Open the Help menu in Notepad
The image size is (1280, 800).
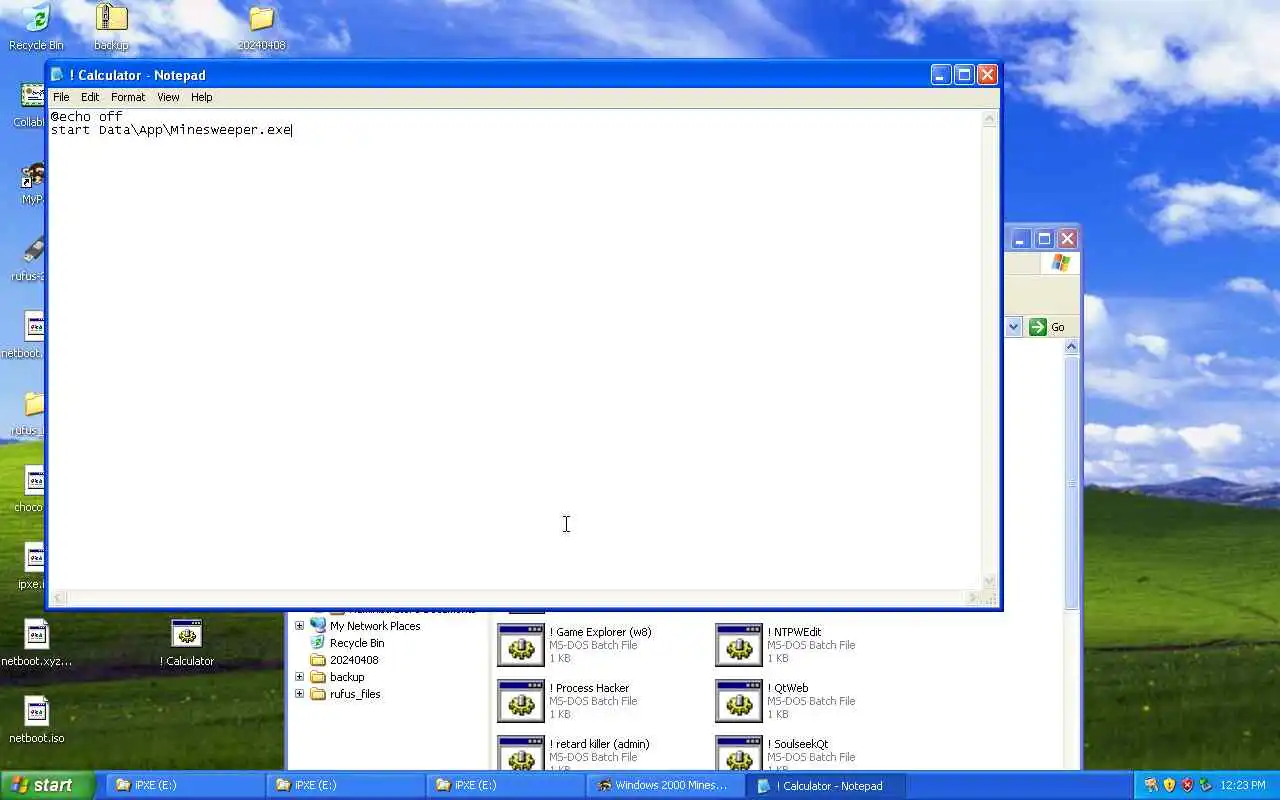(202, 97)
